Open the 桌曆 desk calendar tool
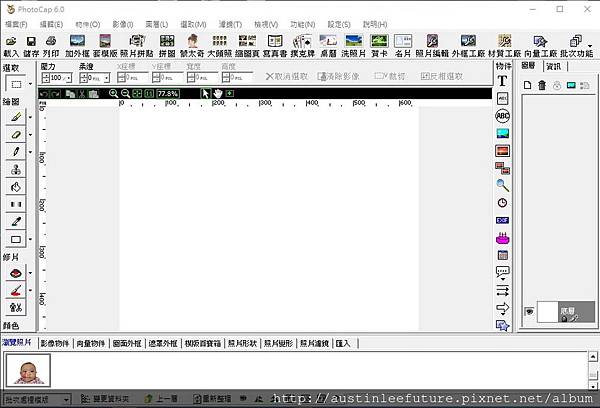 click(x=328, y=46)
